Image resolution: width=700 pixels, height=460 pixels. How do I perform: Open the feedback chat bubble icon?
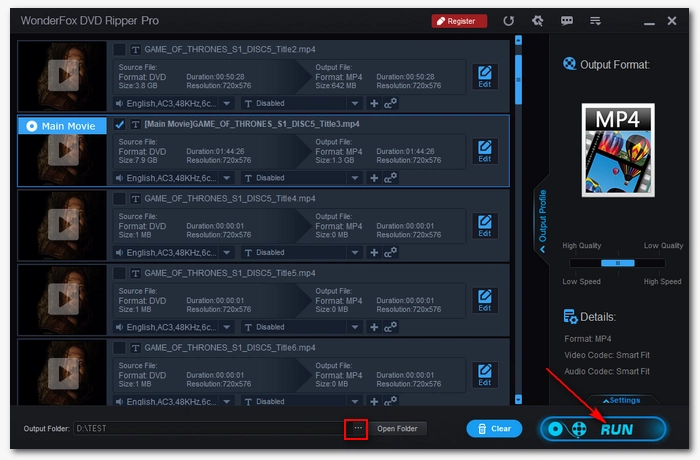tap(567, 21)
